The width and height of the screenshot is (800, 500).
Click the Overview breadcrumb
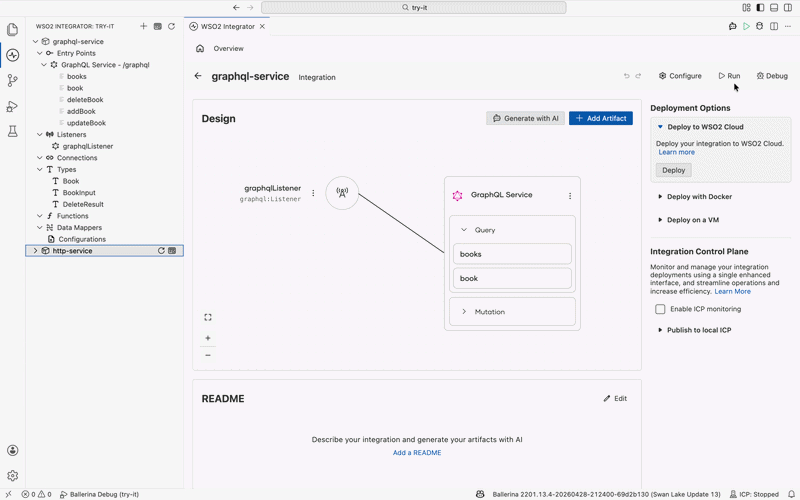pos(228,48)
